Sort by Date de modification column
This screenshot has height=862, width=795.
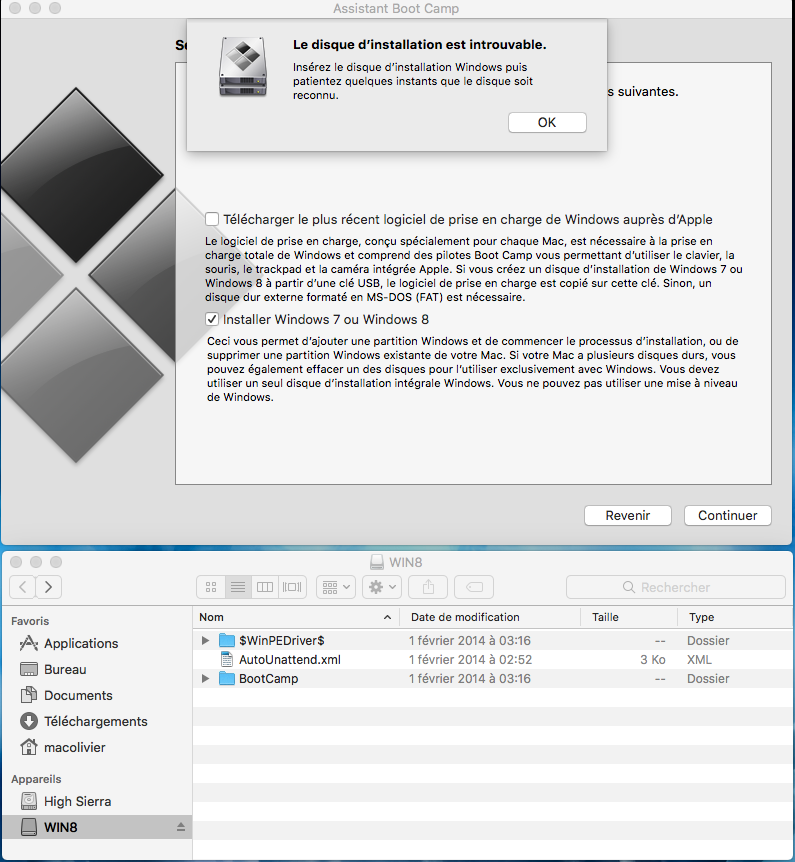(490, 617)
